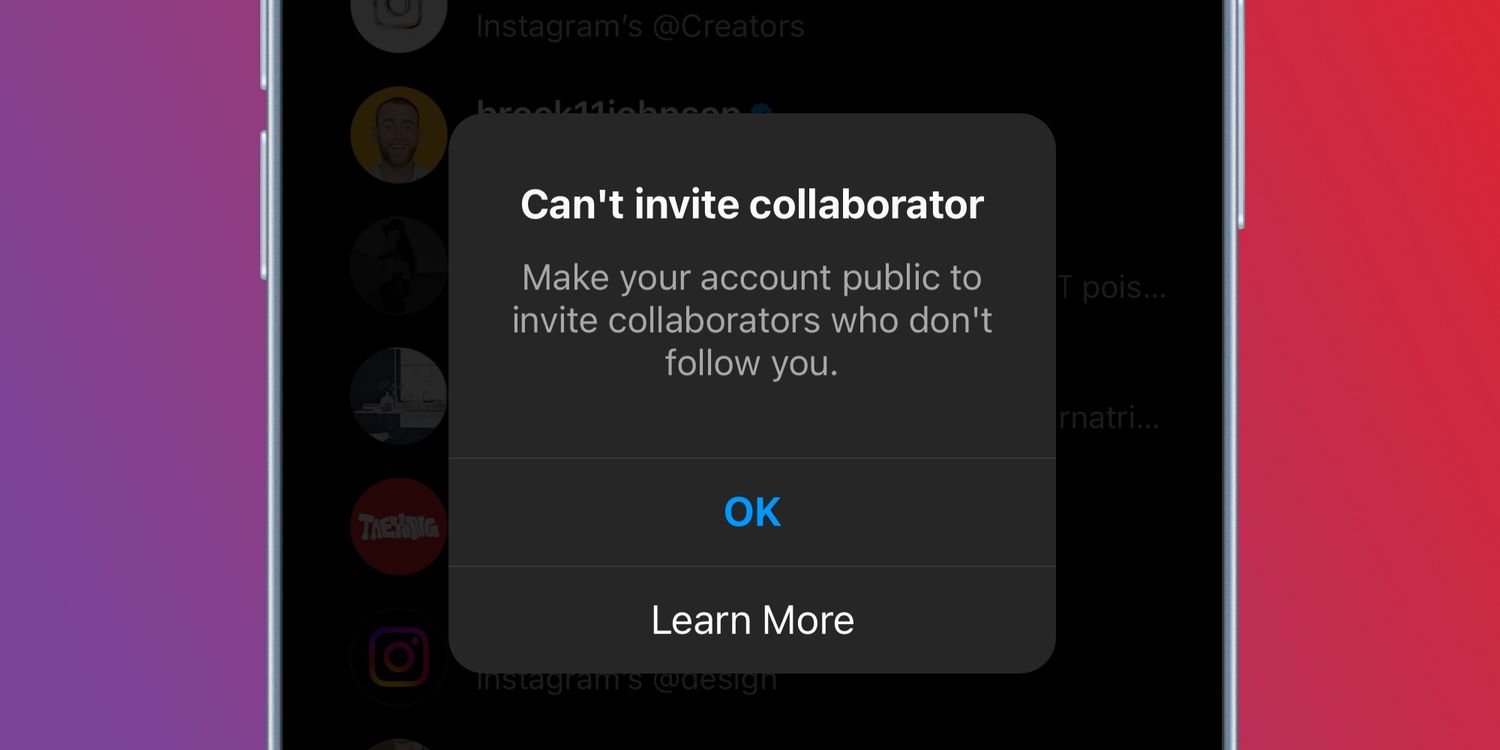The width and height of the screenshot is (1500, 750).
Task: Tap the partially visible bottom avatar
Action: pyautogui.click(x=399, y=744)
